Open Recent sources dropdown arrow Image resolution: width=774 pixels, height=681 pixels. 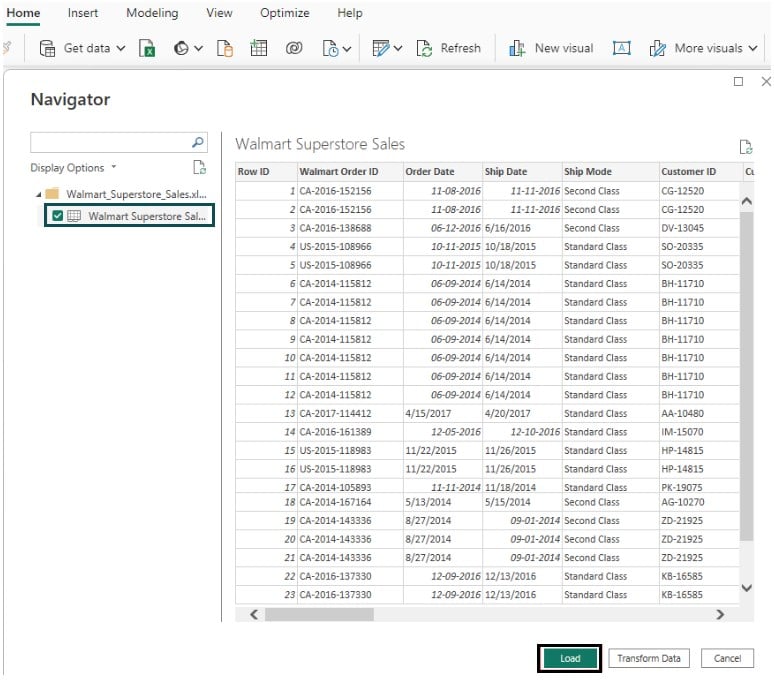coord(347,48)
